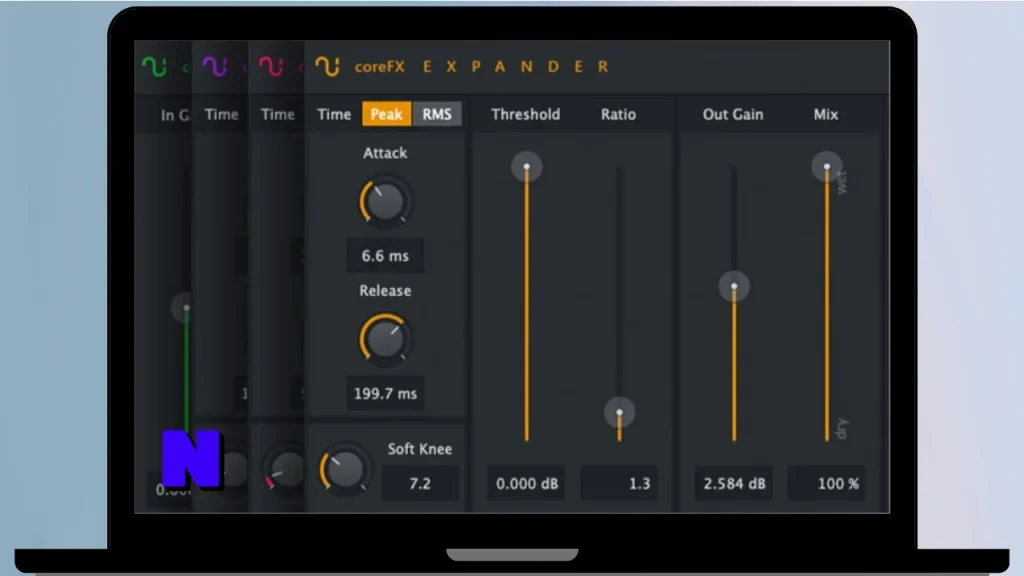
Task: Click the Soft Knee value field 7.2
Action: [x=420, y=483]
